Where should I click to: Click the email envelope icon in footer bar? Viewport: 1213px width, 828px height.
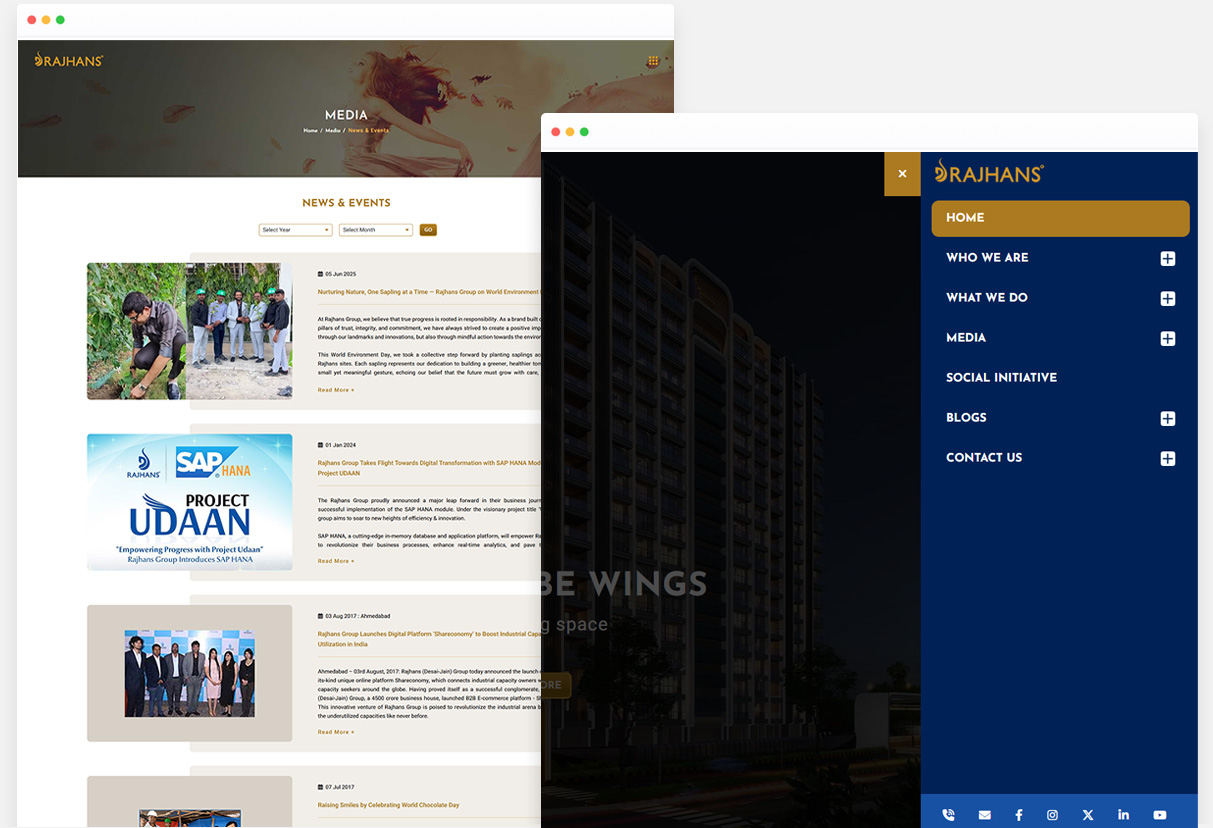[984, 815]
